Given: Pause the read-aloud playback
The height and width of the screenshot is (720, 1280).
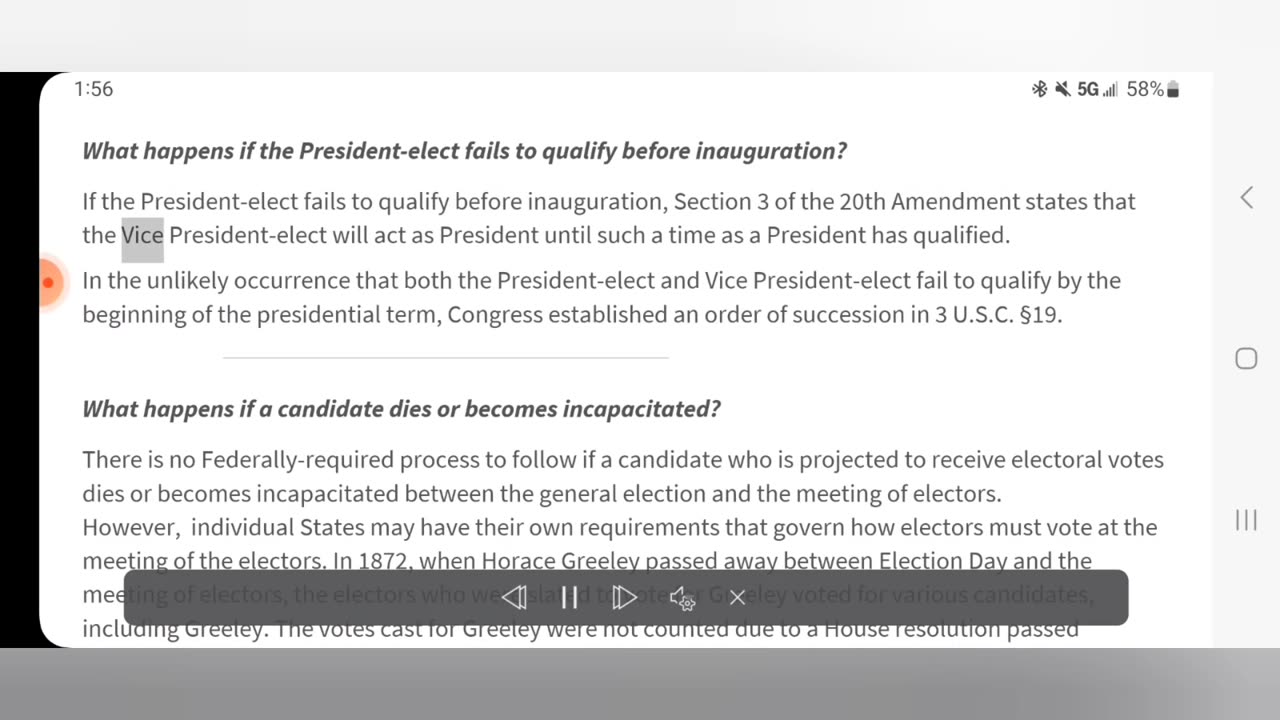Looking at the screenshot, I should tap(569, 598).
